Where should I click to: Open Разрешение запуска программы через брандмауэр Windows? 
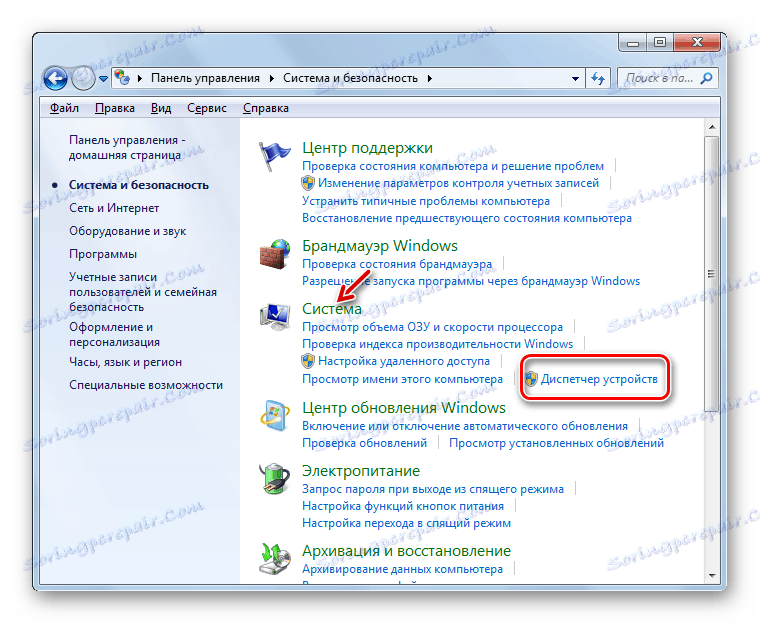(x=471, y=281)
